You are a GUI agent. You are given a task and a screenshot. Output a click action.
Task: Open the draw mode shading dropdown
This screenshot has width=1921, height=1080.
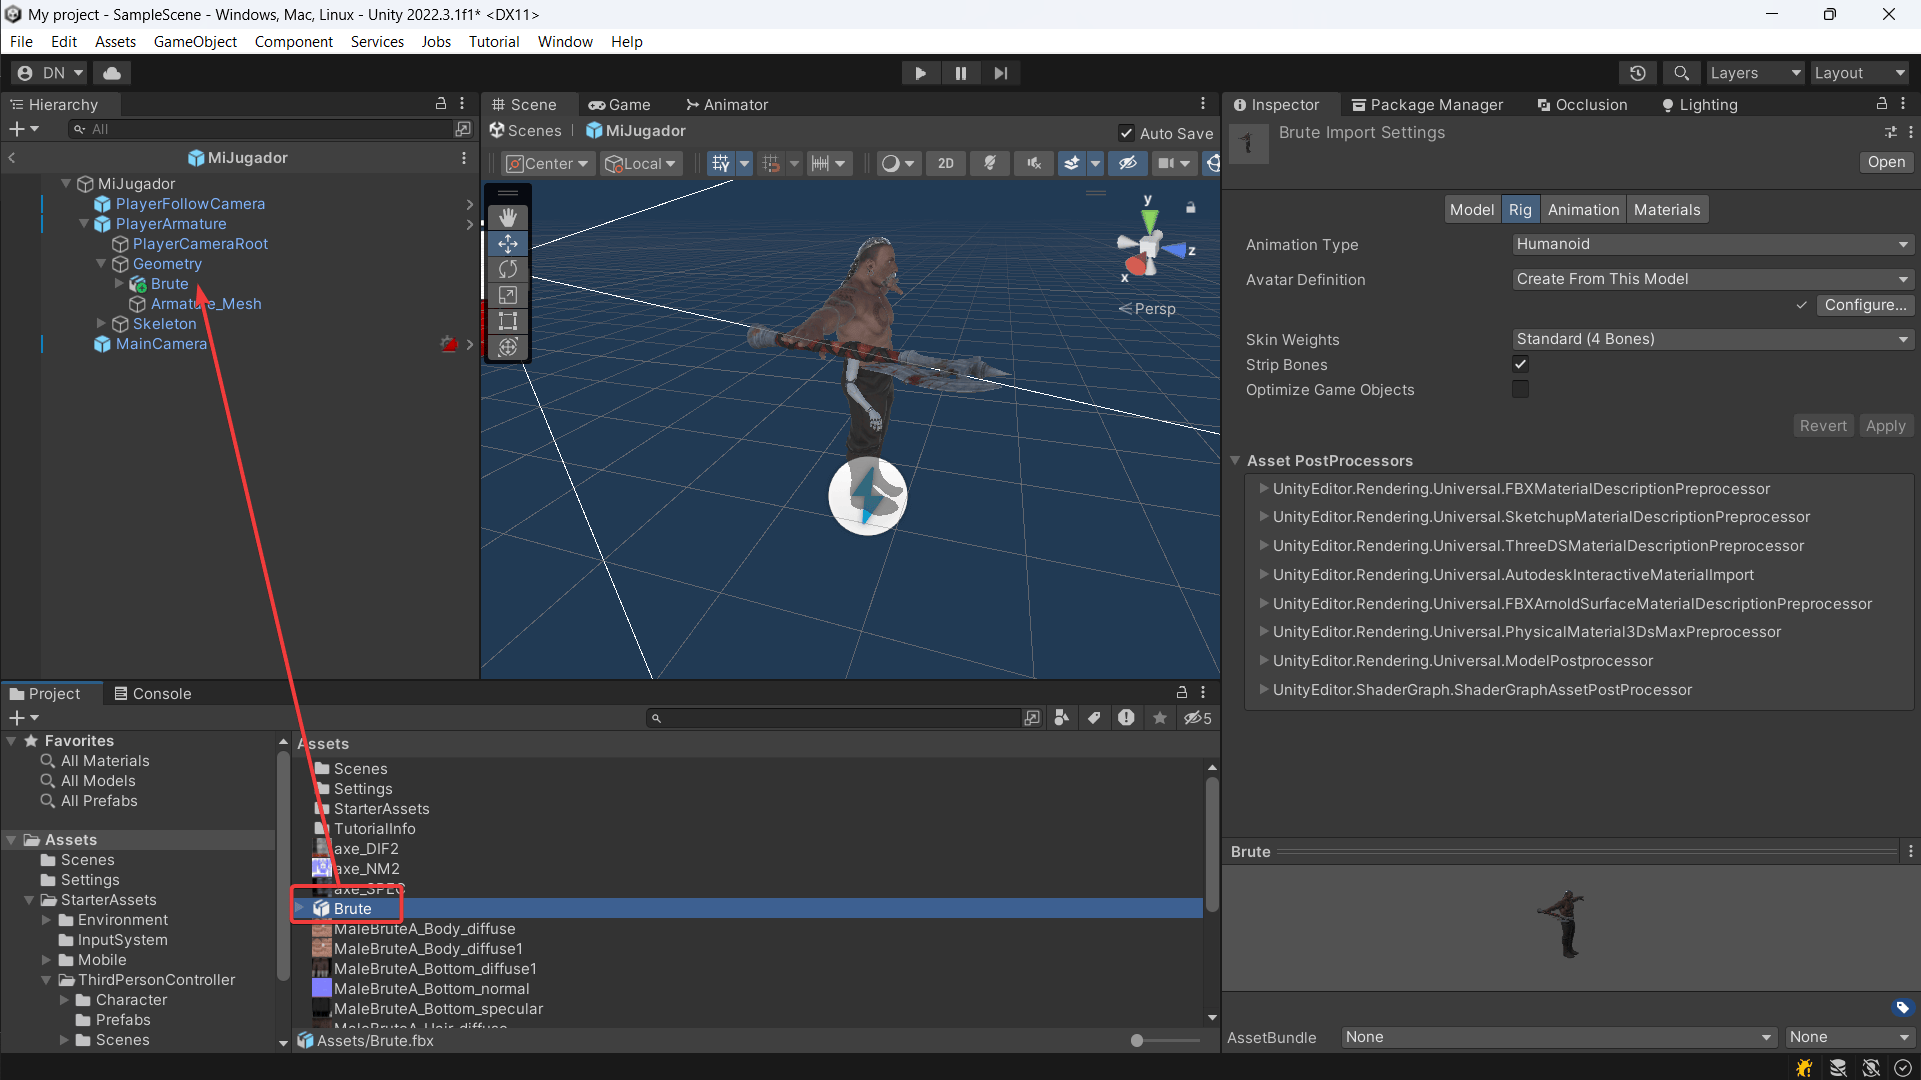tap(897, 163)
